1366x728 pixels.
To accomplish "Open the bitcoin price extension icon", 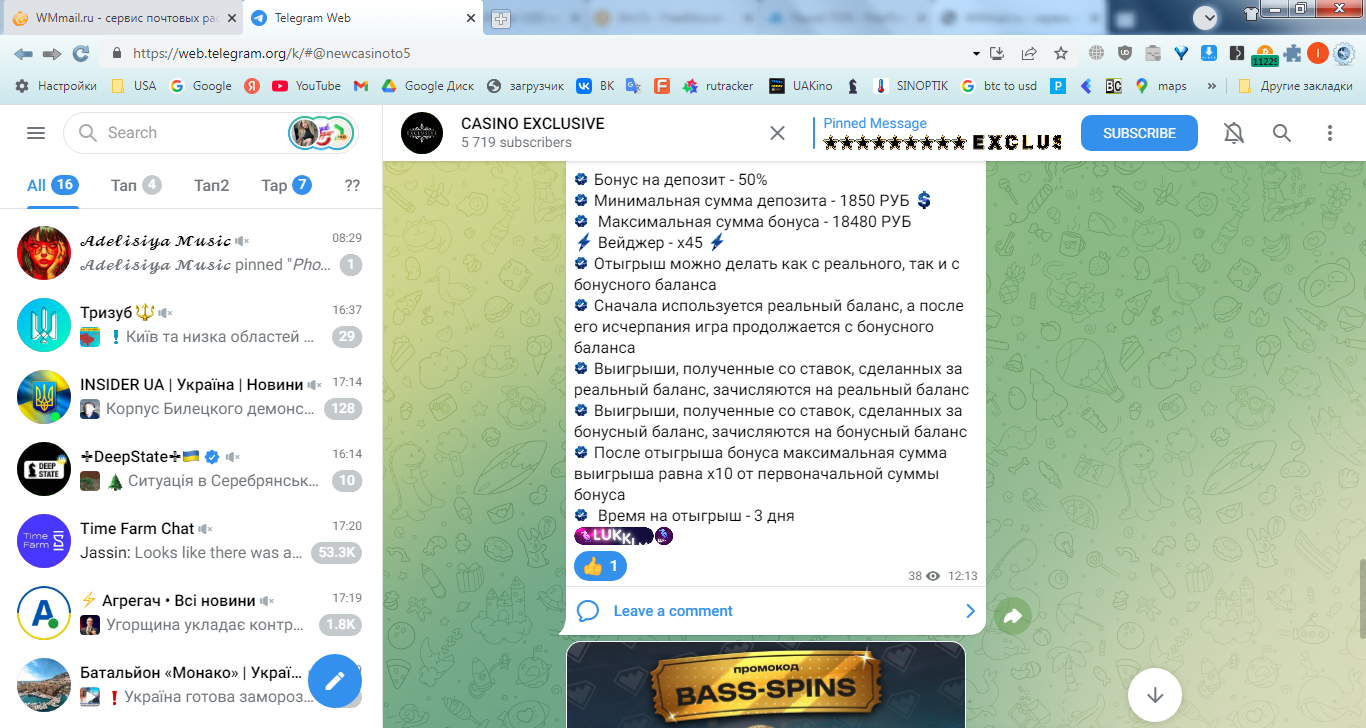I will pyautogui.click(x=1265, y=55).
